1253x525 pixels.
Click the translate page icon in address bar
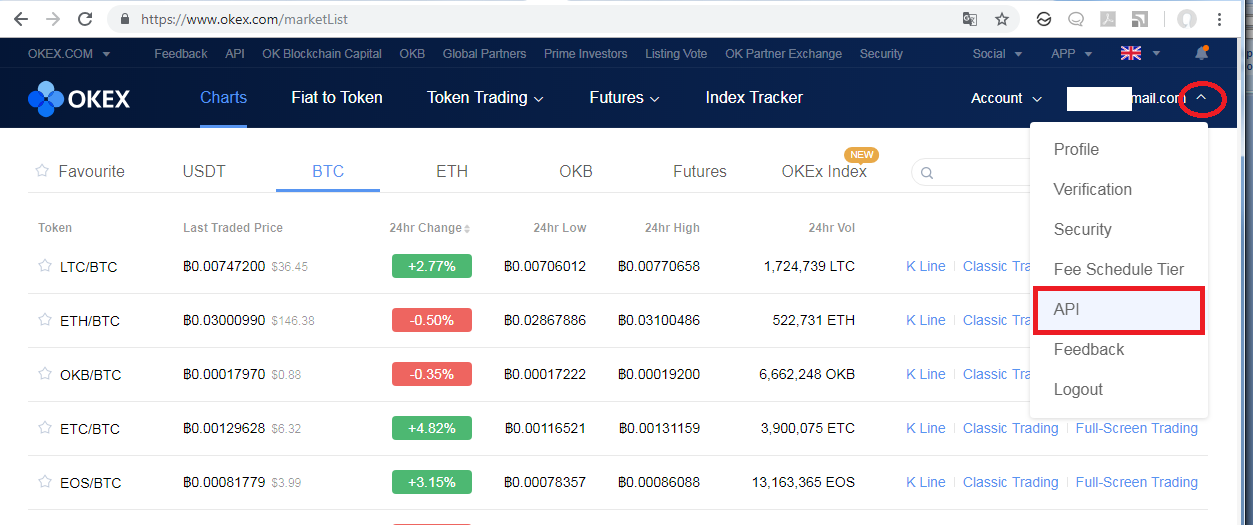[969, 19]
